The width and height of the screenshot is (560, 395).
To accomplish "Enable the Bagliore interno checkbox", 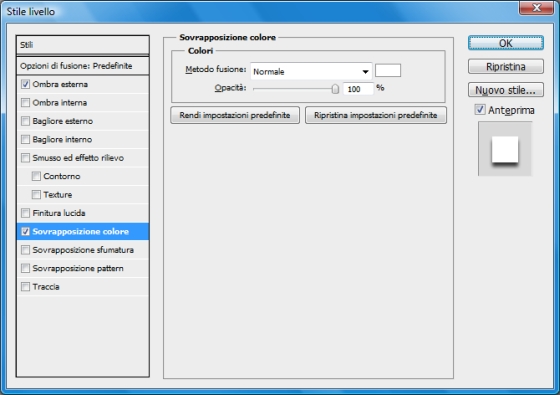I will [x=25, y=139].
